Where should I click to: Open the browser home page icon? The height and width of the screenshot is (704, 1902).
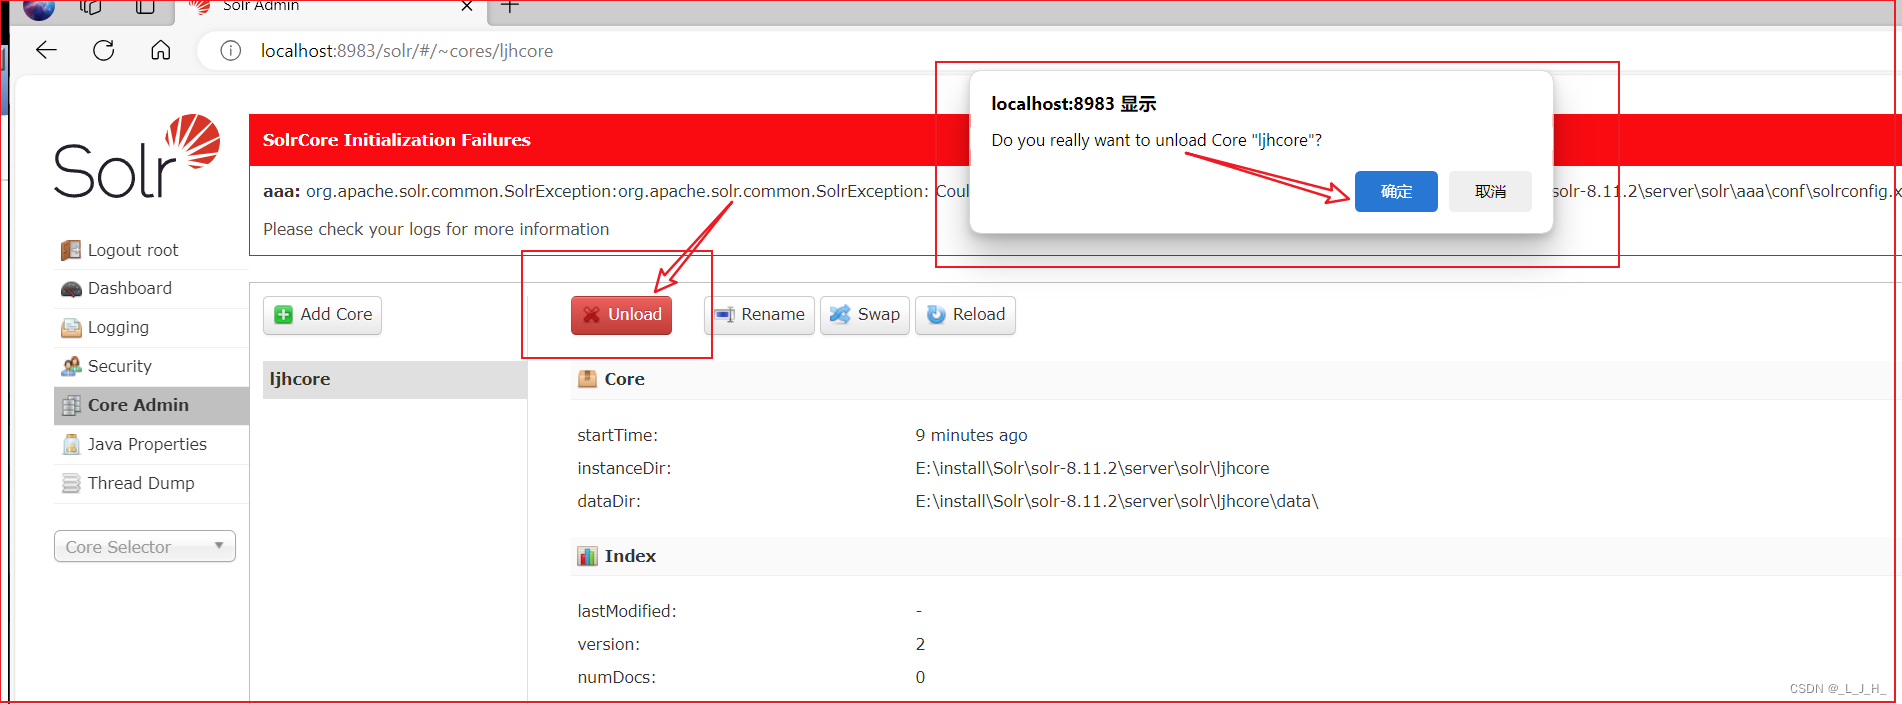[x=161, y=50]
